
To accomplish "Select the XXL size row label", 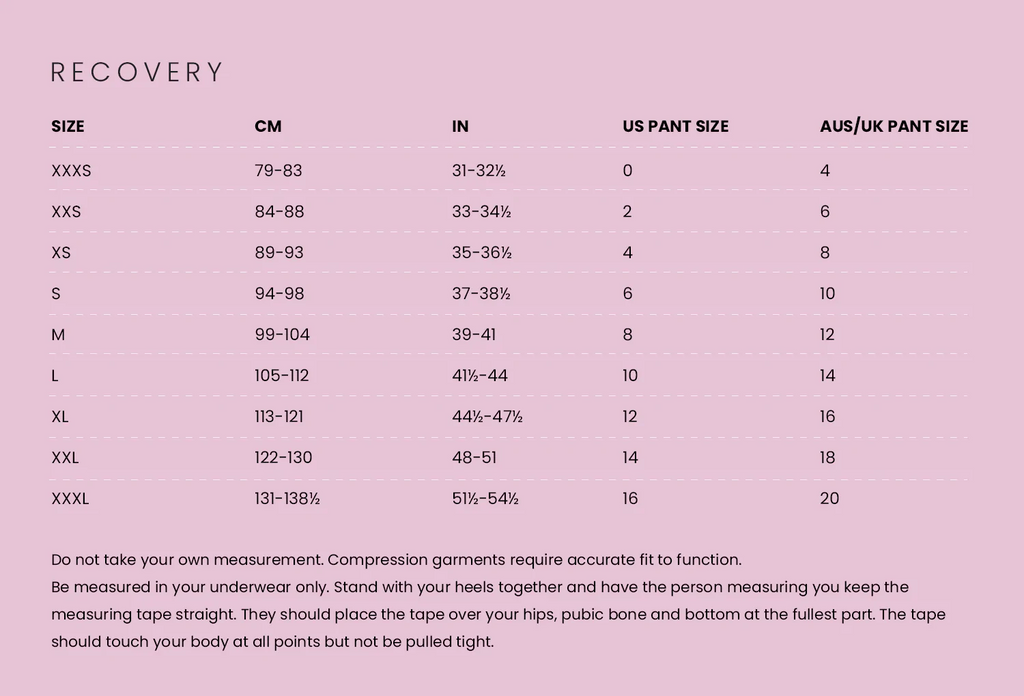I will tap(65, 458).
